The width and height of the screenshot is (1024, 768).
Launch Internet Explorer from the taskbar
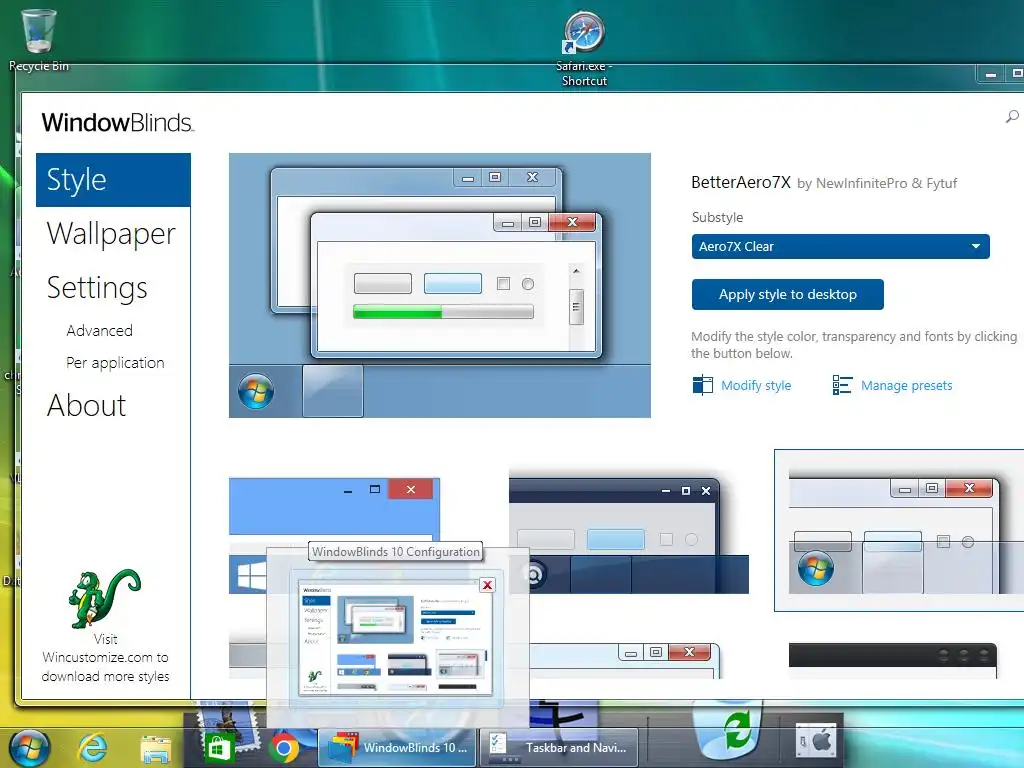pyautogui.click(x=92, y=747)
